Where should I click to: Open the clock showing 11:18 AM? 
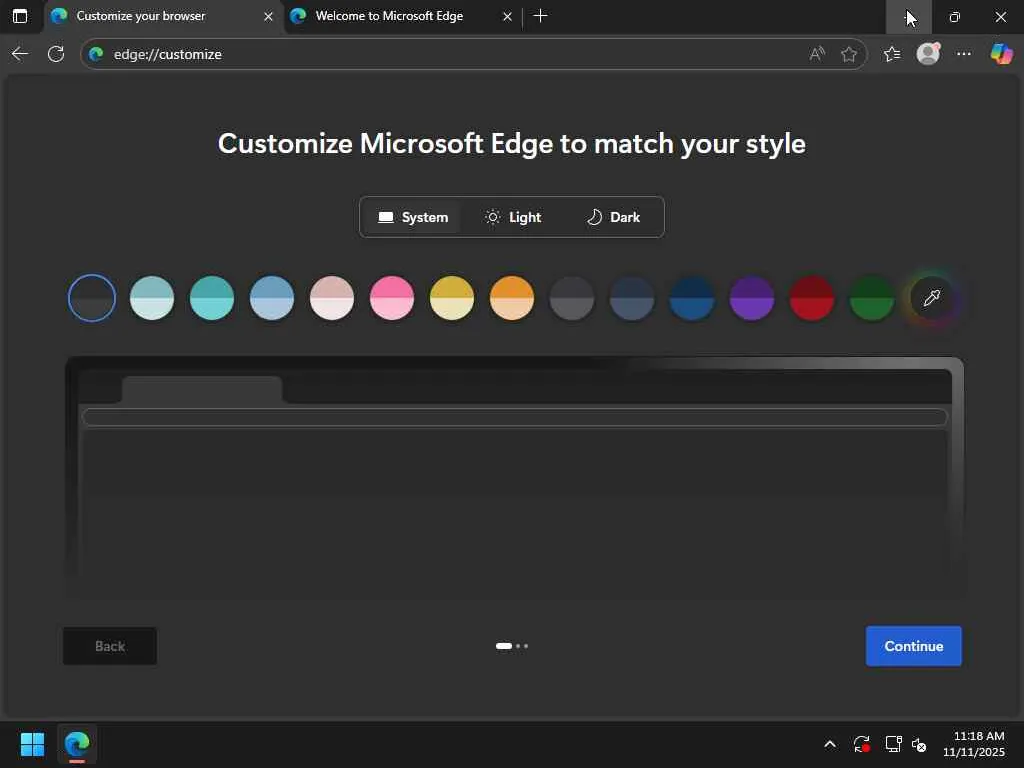(x=974, y=744)
